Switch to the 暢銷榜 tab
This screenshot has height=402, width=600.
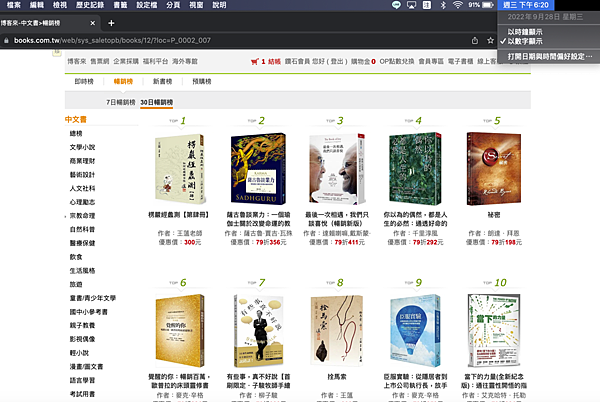pyautogui.click(x=123, y=81)
